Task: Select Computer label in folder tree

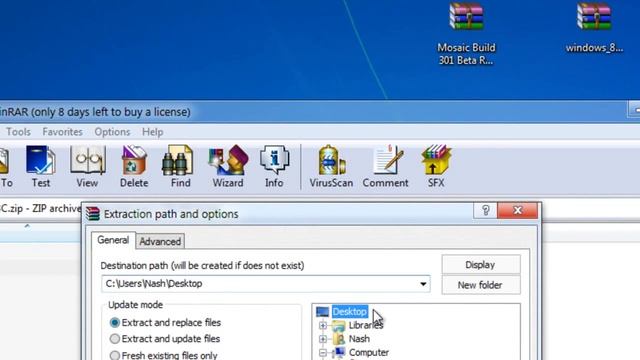Action: (369, 352)
